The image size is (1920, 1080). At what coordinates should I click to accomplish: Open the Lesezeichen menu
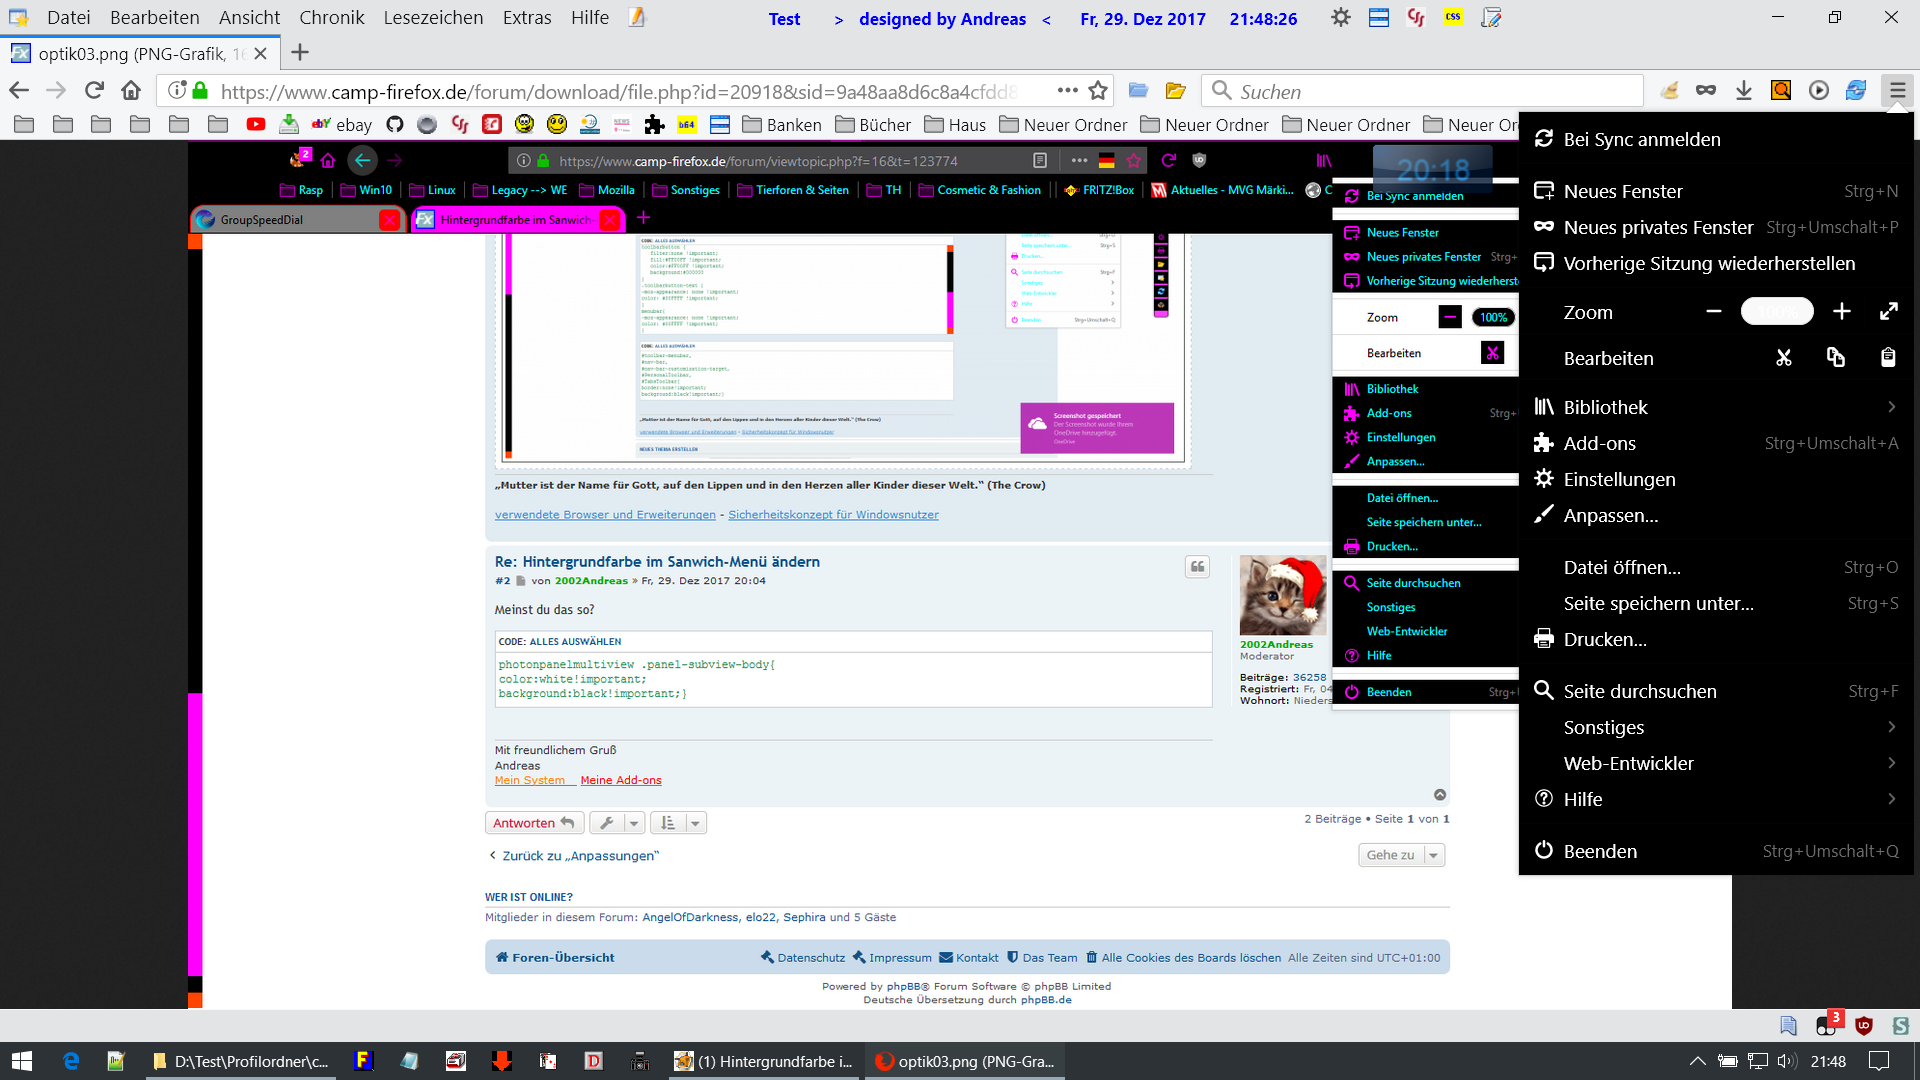point(433,18)
